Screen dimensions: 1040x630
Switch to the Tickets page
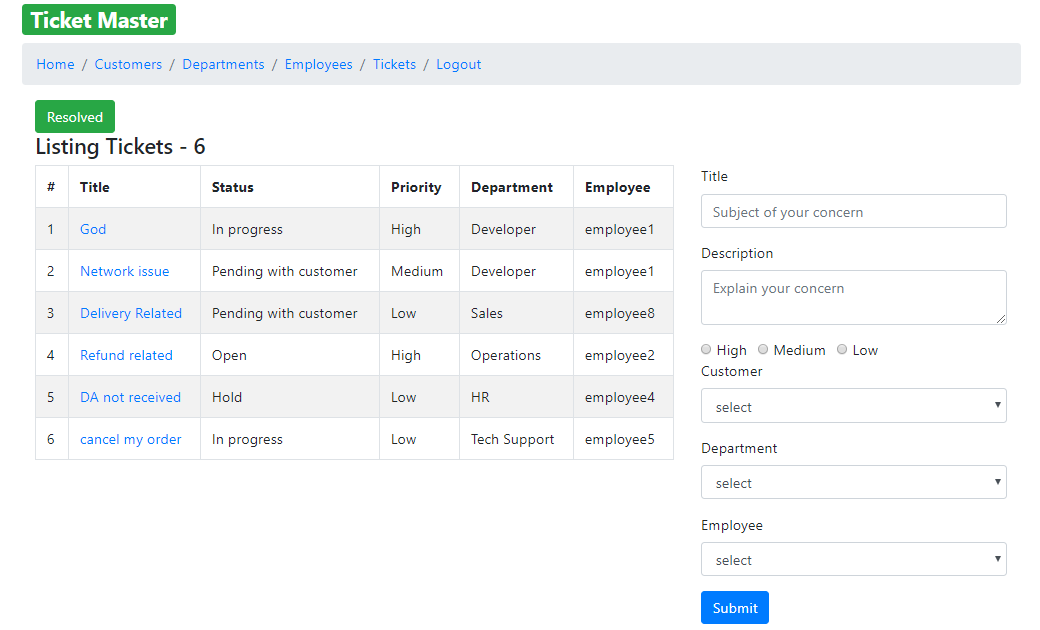[x=394, y=64]
